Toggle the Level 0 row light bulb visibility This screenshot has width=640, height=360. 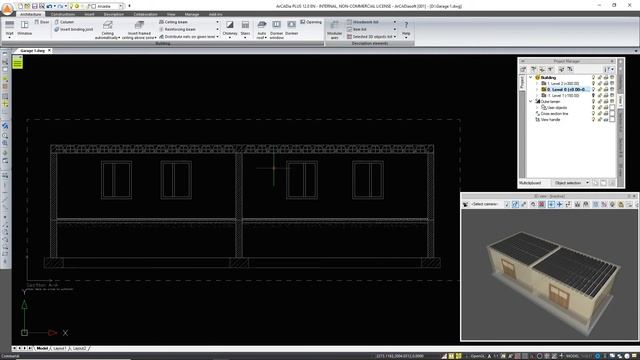(x=593, y=89)
